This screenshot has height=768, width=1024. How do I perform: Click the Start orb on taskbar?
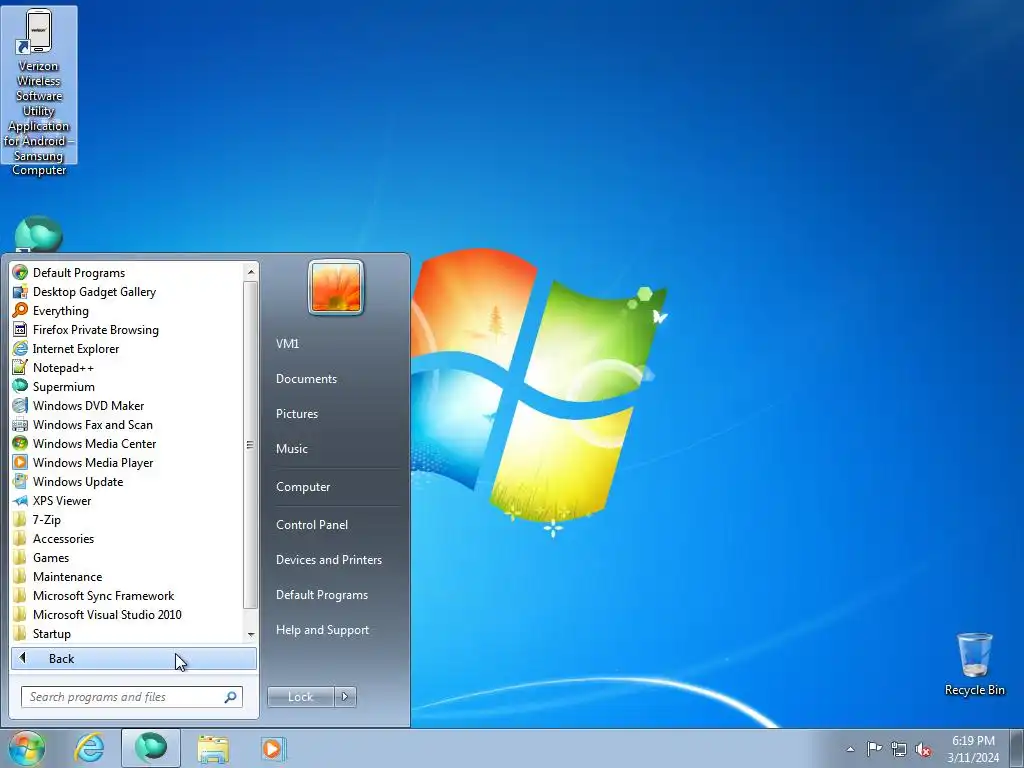point(27,748)
